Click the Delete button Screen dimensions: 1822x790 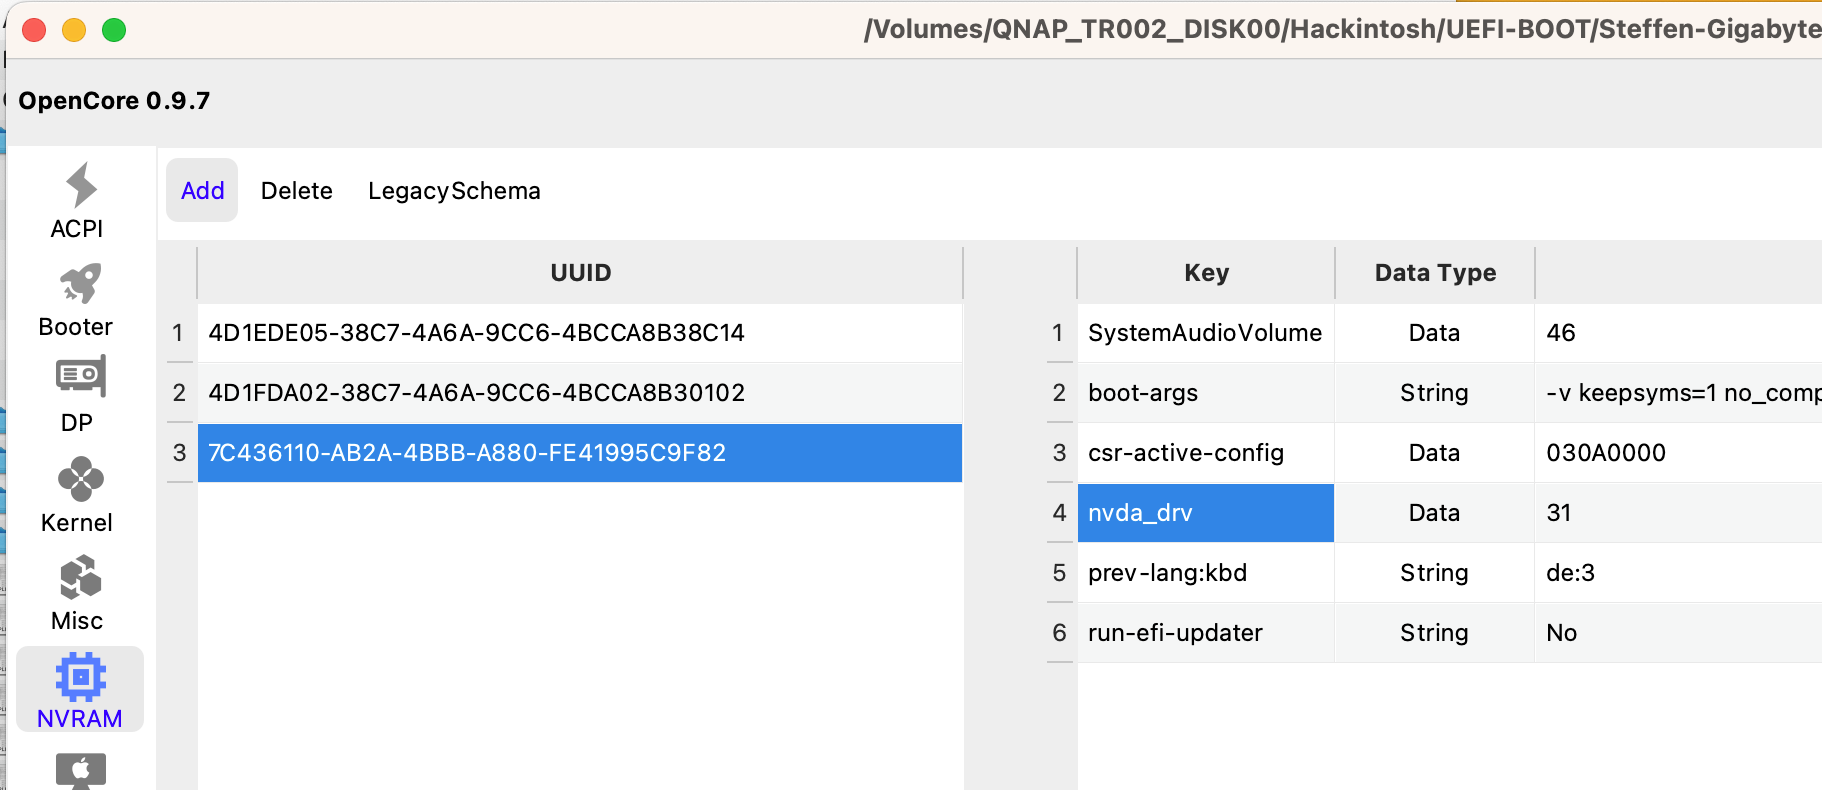pyautogui.click(x=296, y=190)
